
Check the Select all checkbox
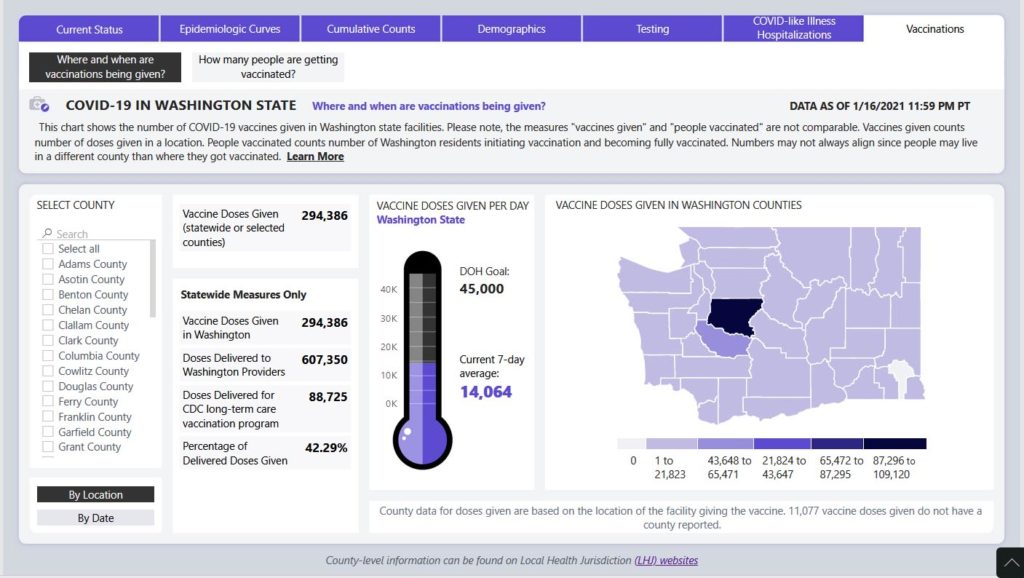coord(48,249)
